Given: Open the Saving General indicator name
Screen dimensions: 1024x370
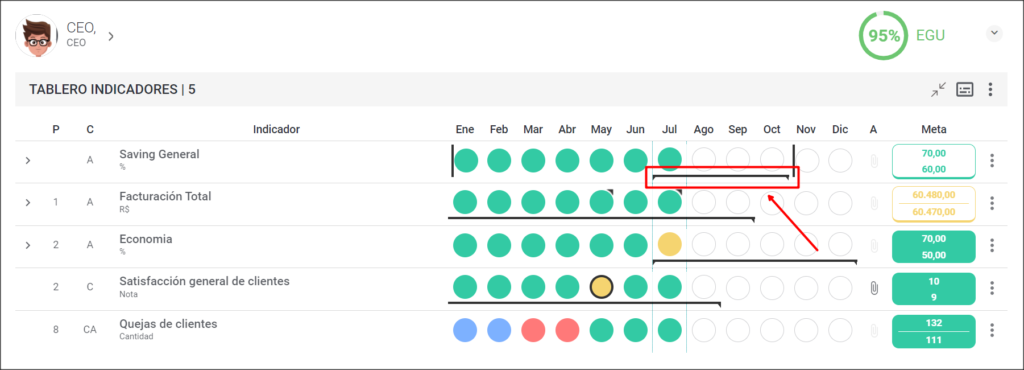Looking at the screenshot, I should tap(159, 155).
